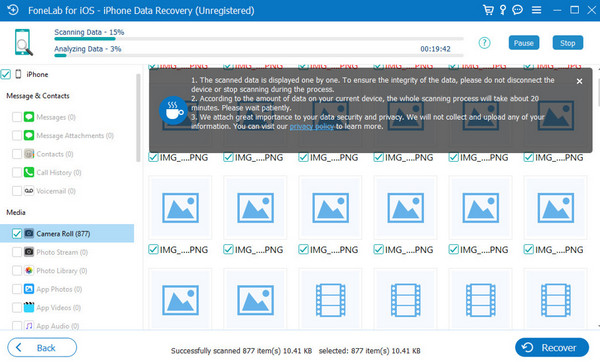The image size is (600, 362).
Task: Go Back to previous screen
Action: point(42,347)
